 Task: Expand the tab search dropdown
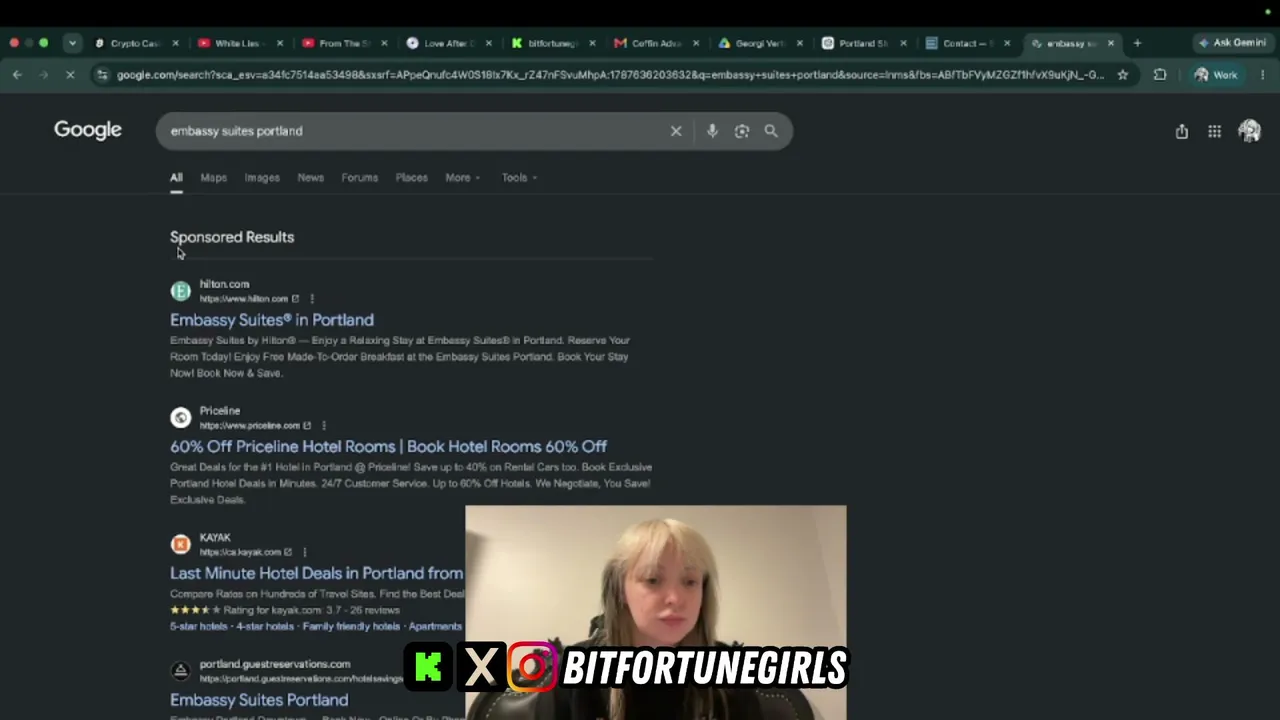pyautogui.click(x=72, y=43)
